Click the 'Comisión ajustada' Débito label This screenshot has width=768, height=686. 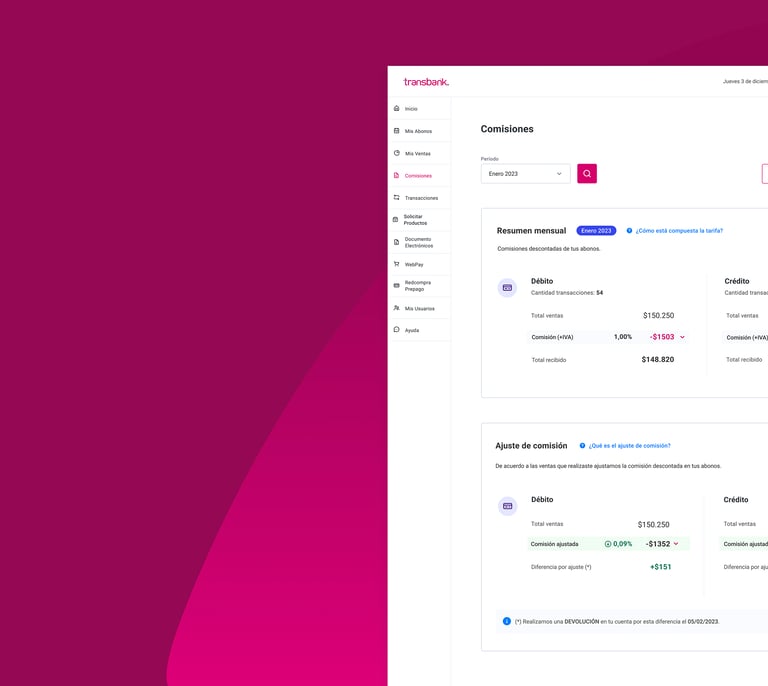click(554, 544)
